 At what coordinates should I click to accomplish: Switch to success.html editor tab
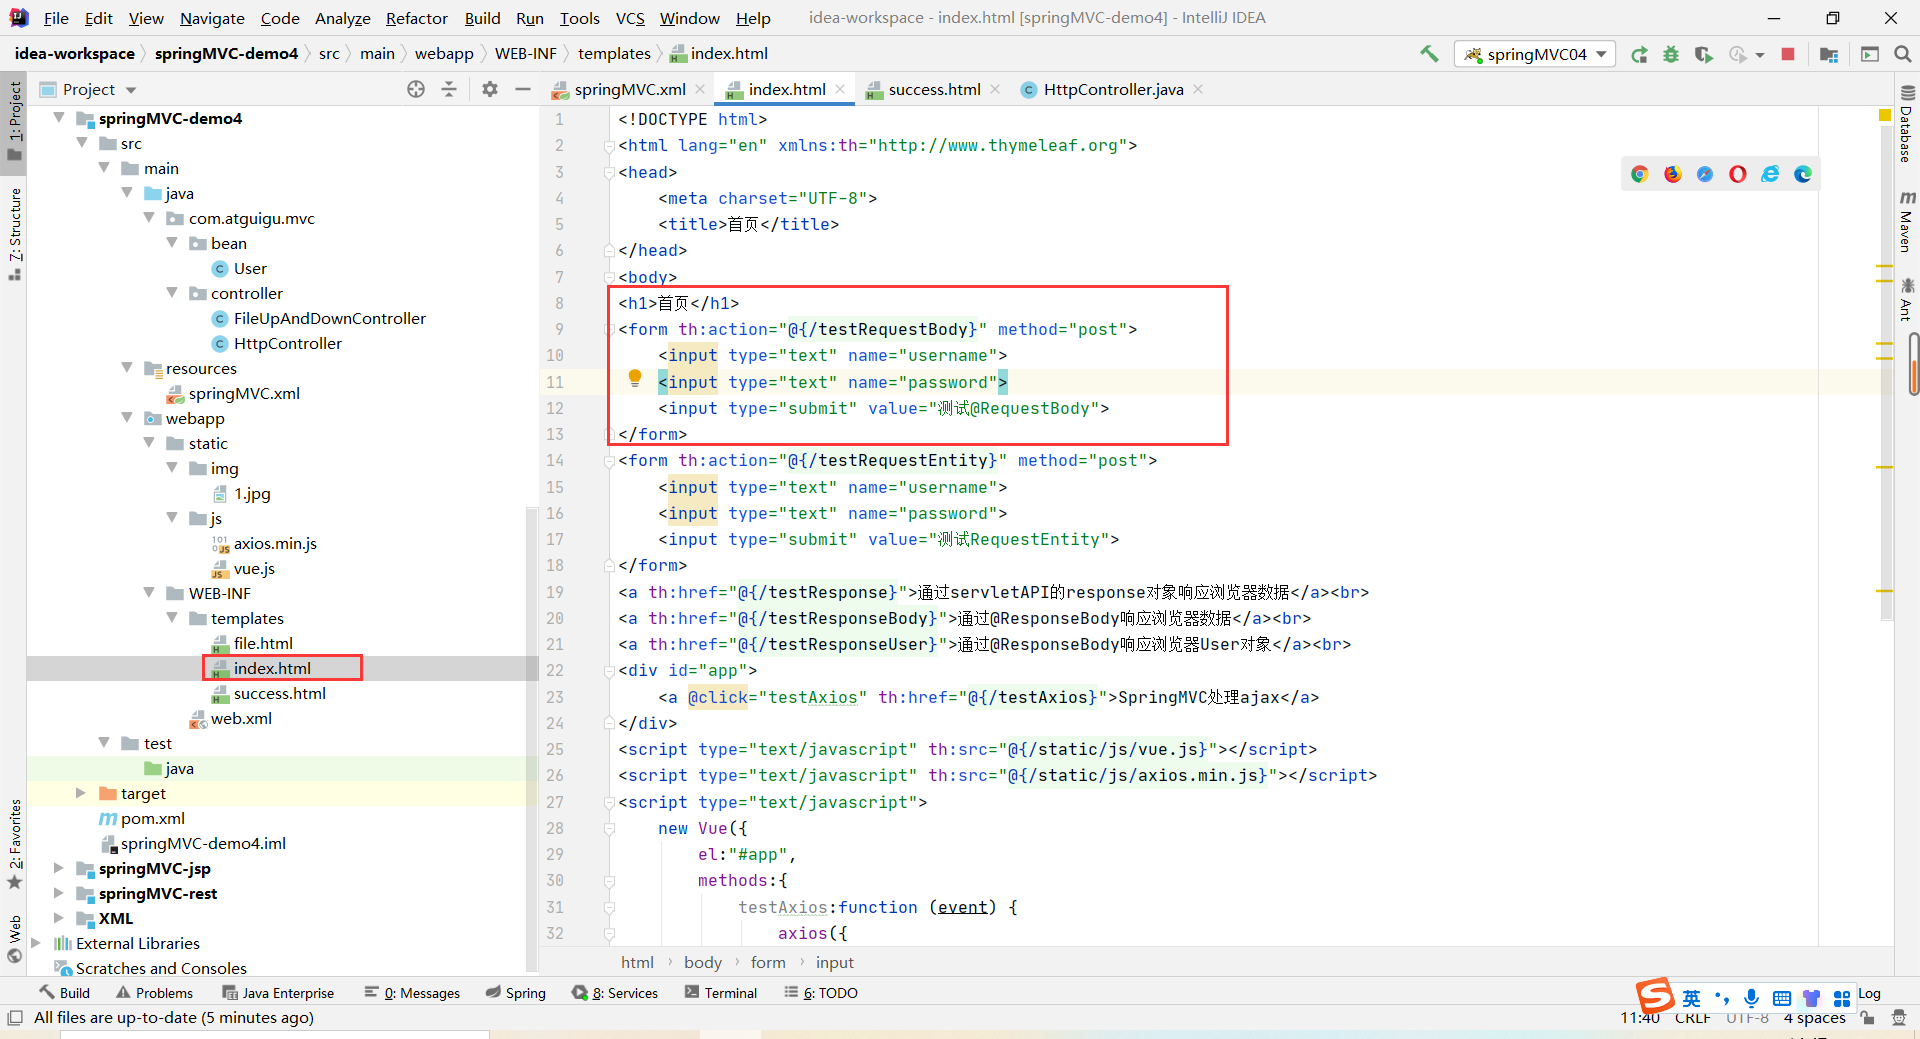click(934, 89)
